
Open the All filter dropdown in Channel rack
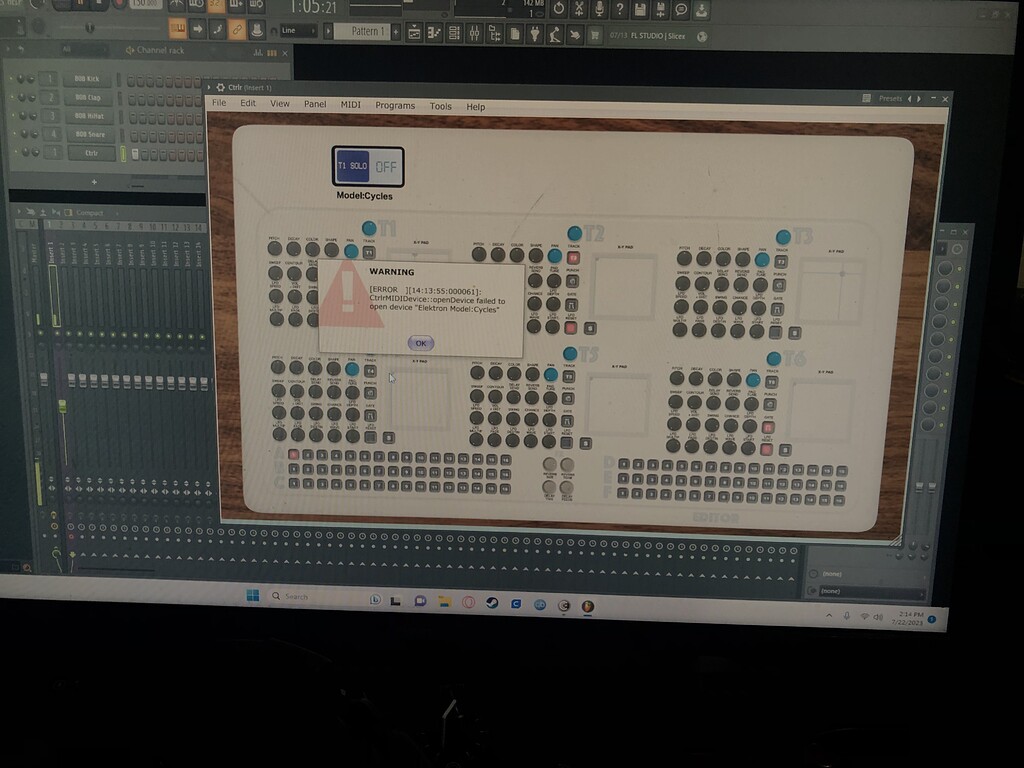pos(66,49)
